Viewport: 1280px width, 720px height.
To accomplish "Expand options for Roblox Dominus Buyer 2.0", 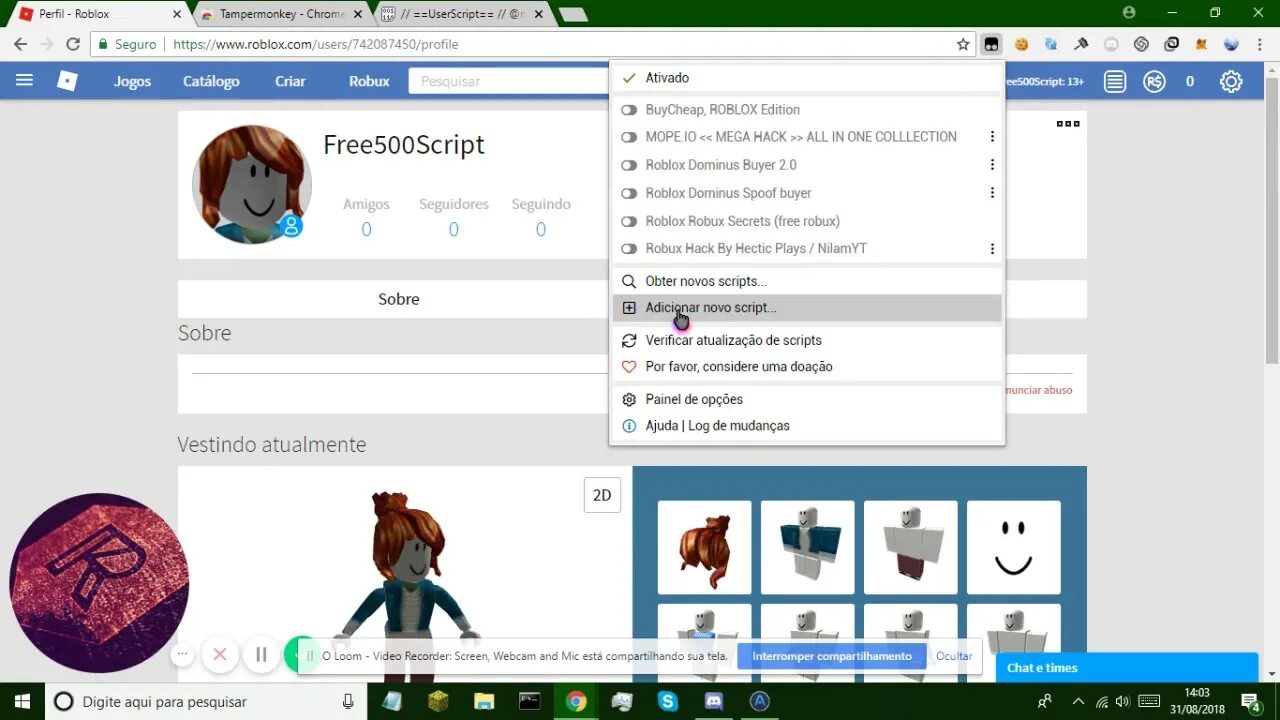I will [992, 165].
